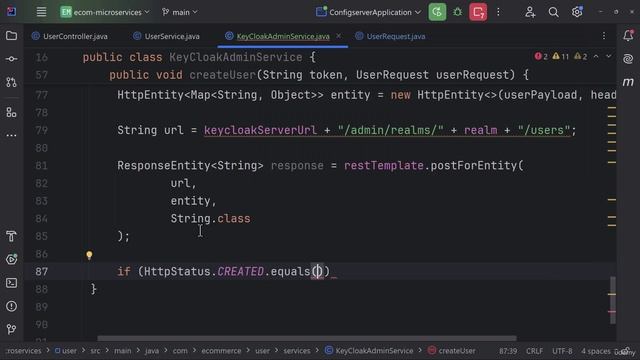Click the "/users" string literal

click(x=543, y=130)
